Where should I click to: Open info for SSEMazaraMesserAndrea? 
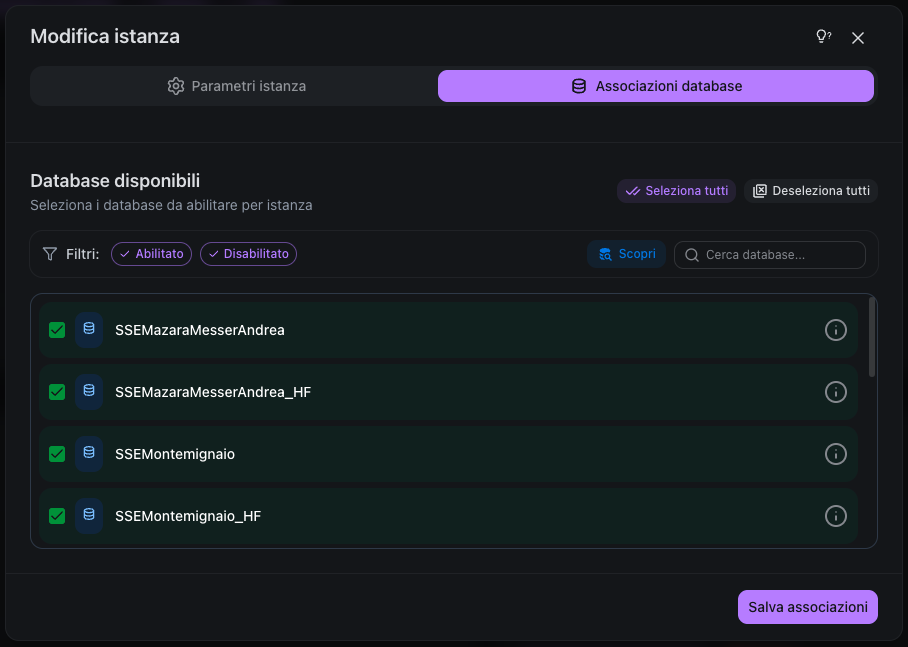836,330
